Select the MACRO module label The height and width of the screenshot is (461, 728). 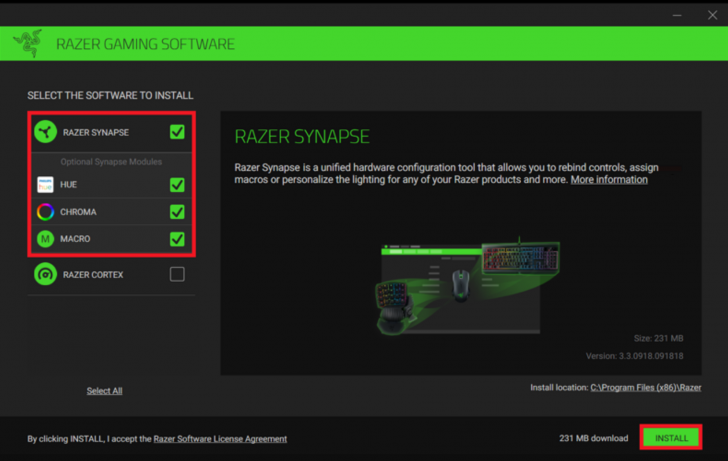click(75, 239)
